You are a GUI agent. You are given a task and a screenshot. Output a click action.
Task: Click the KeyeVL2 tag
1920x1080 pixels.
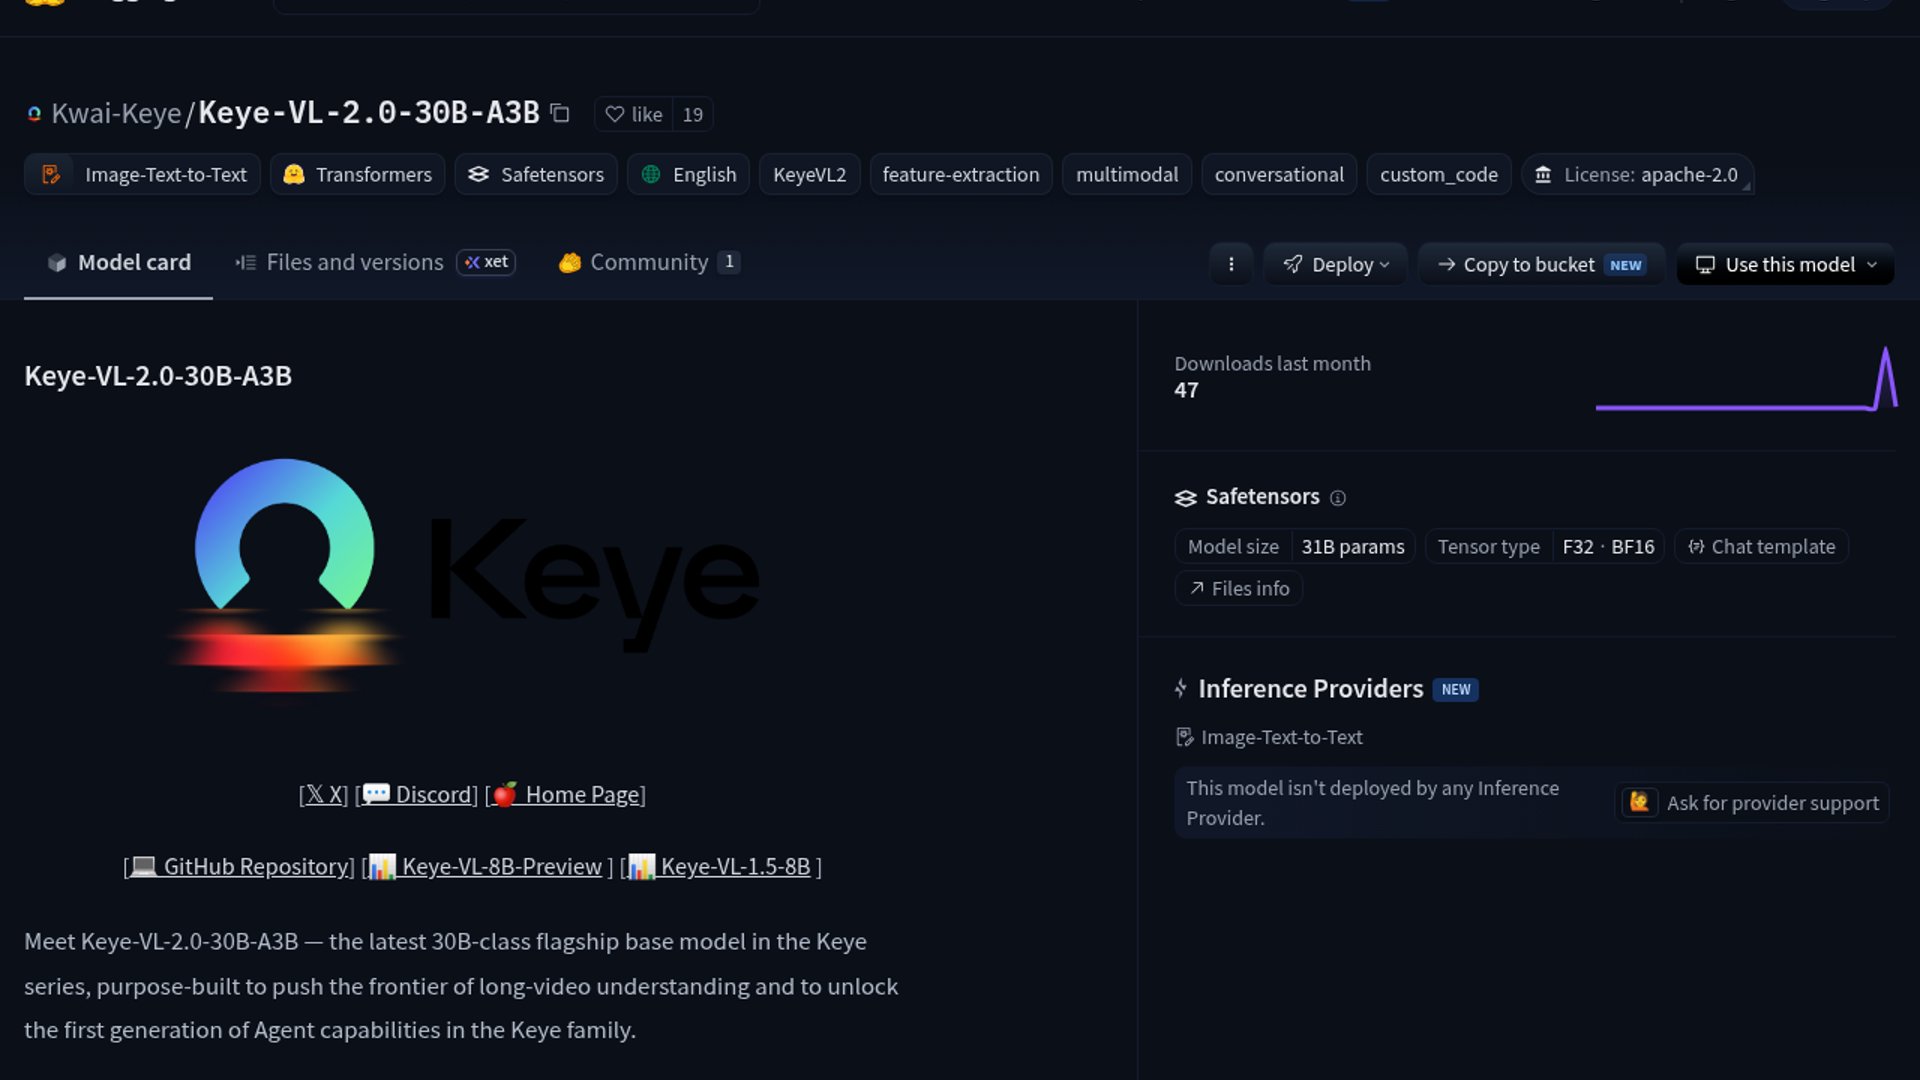[809, 175]
